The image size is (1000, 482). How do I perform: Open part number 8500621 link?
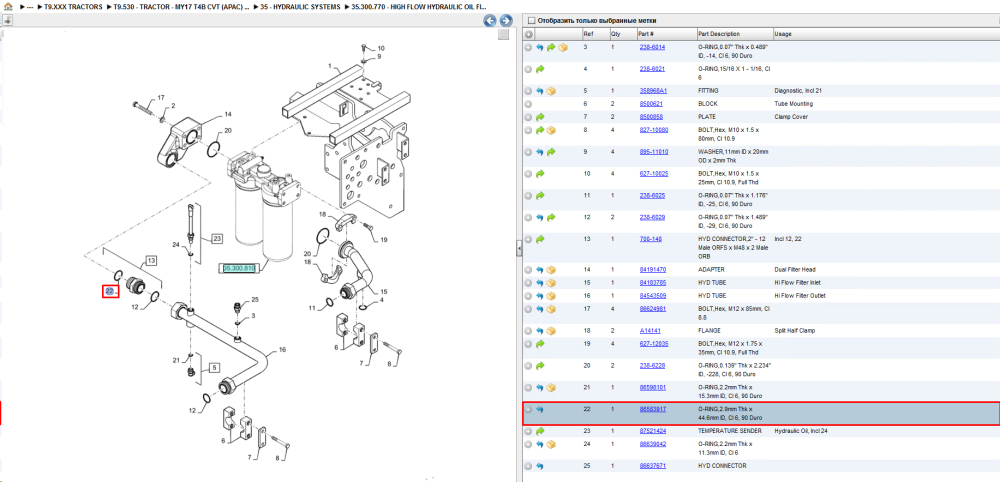click(x=651, y=104)
